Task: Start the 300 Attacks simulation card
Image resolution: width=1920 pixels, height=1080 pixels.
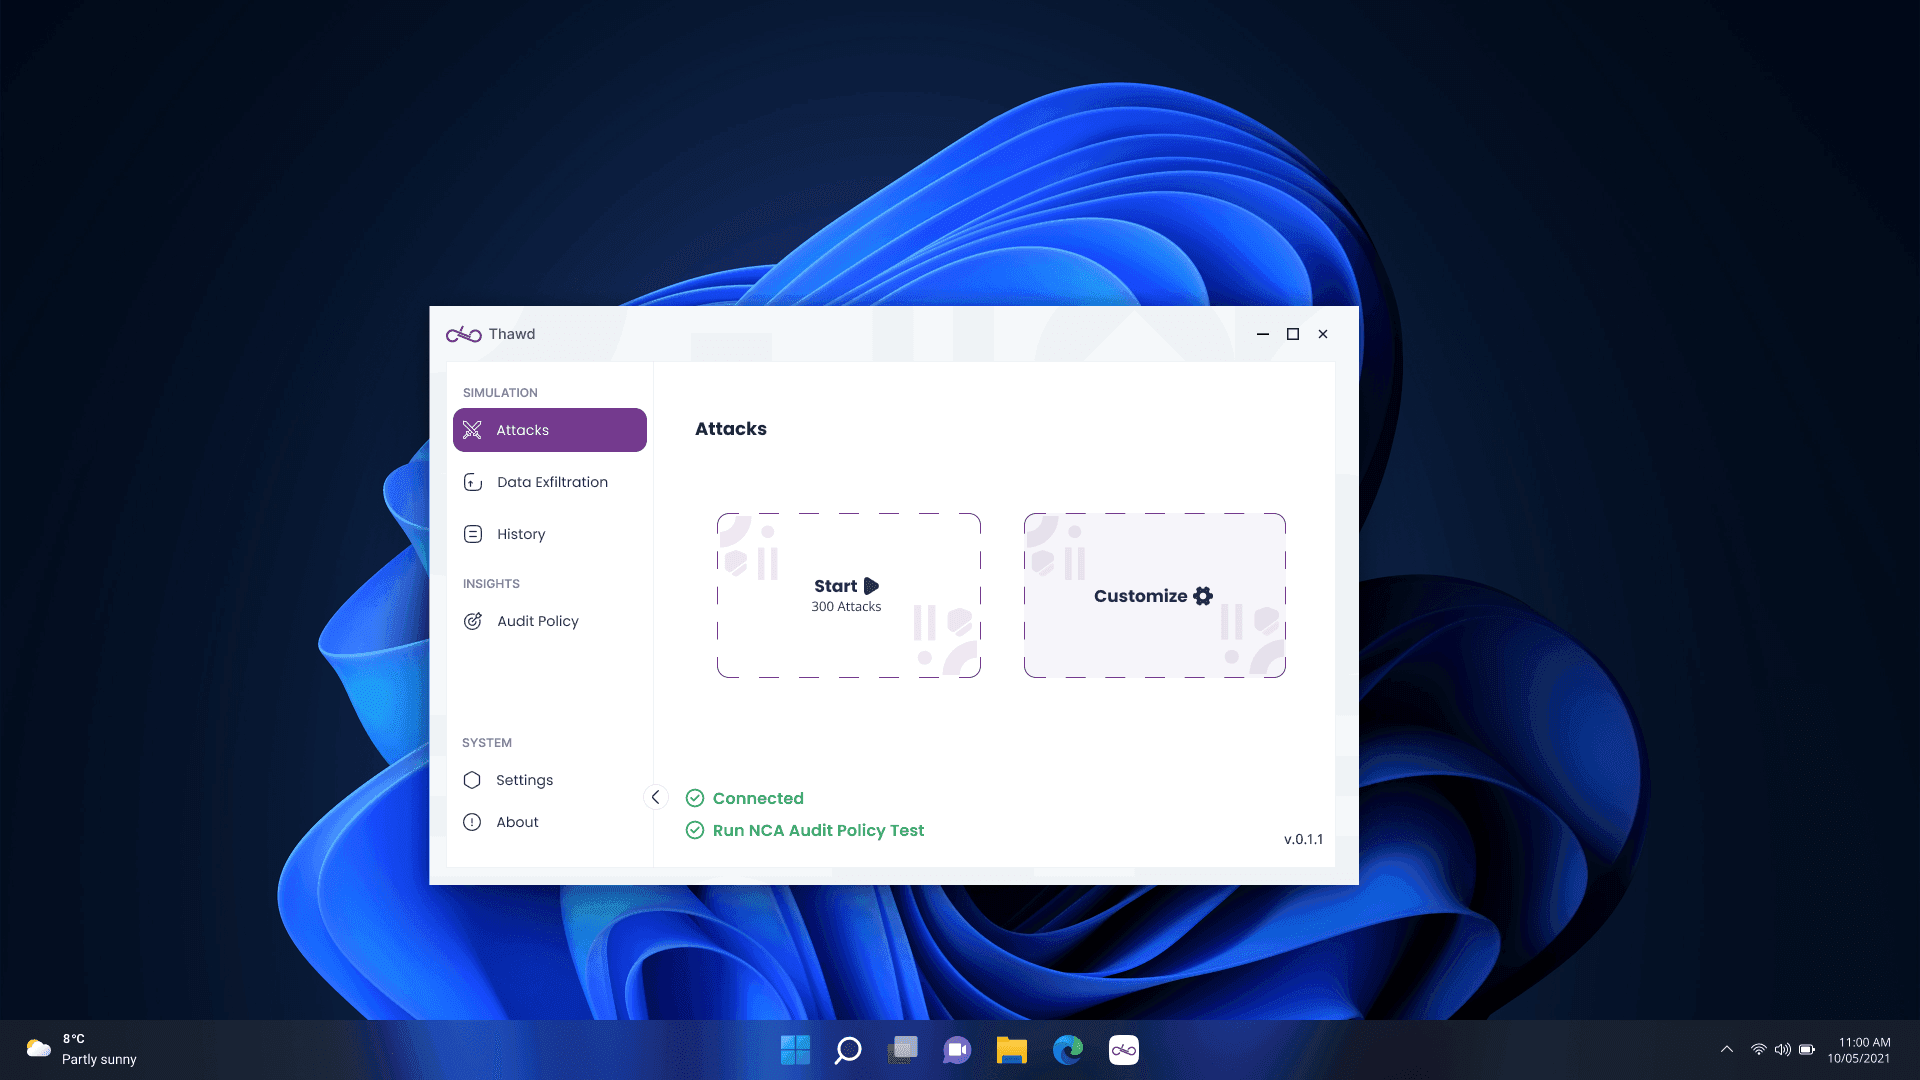Action: click(x=849, y=595)
